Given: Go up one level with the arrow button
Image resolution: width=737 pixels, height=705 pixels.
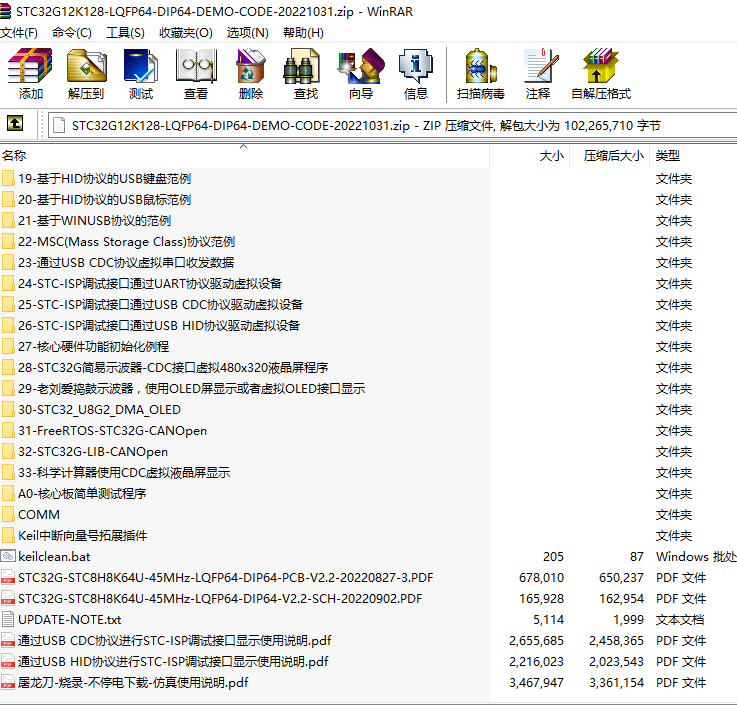Looking at the screenshot, I should 15,124.
